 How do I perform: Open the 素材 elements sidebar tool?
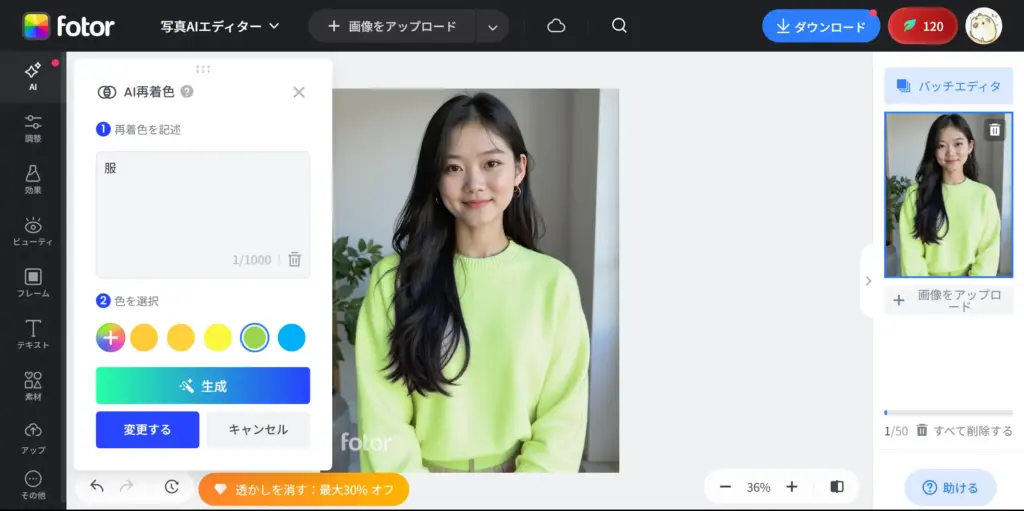33,387
